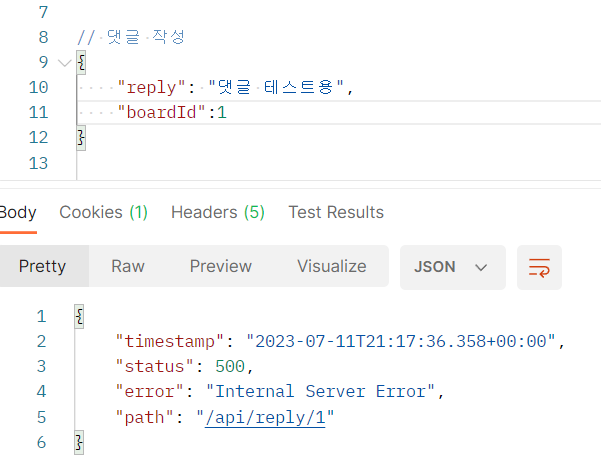Open the Headers (5) tab
This screenshot has width=601, height=458.
coord(218,212)
